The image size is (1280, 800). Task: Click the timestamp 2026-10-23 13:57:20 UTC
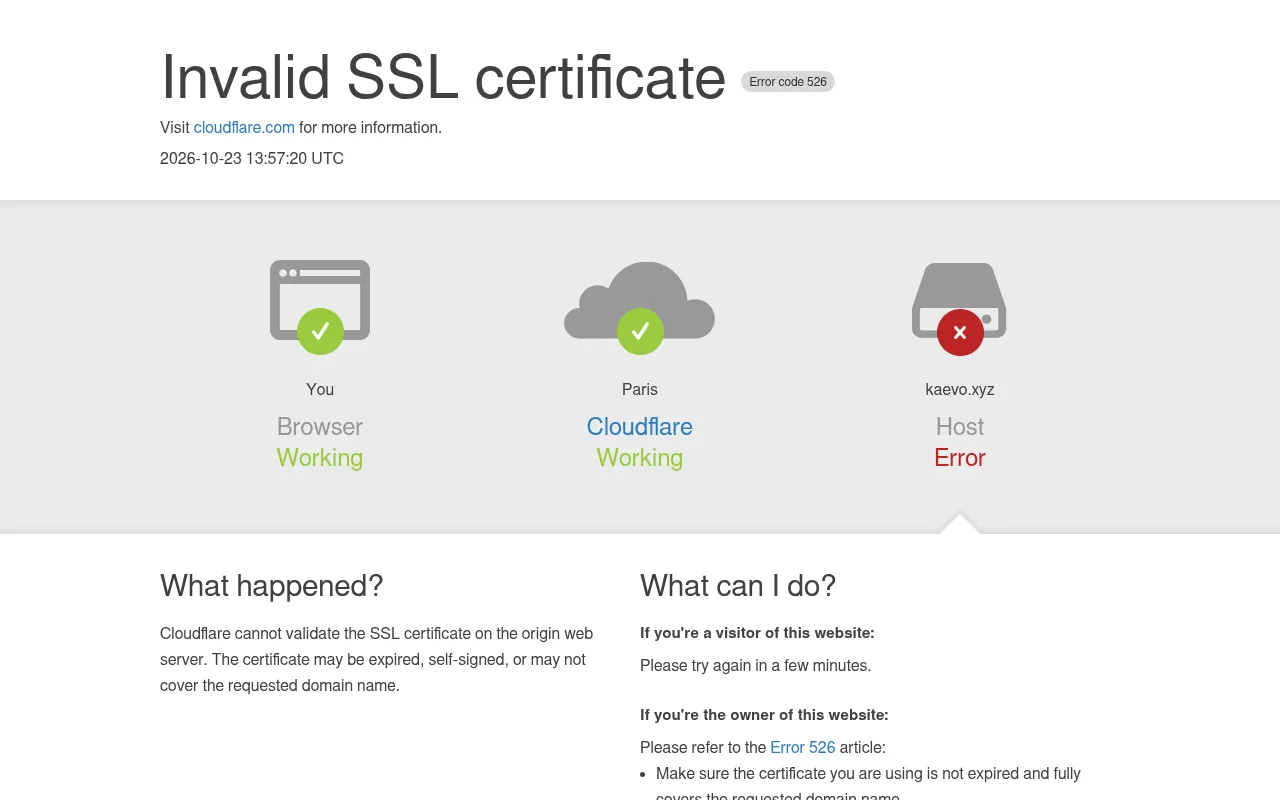[252, 158]
